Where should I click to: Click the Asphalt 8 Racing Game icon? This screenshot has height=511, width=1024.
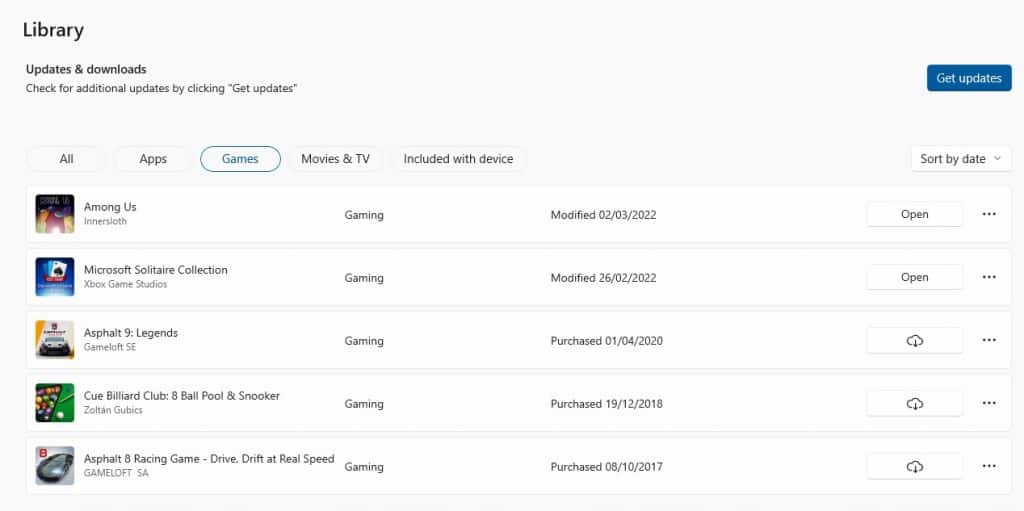coord(55,466)
